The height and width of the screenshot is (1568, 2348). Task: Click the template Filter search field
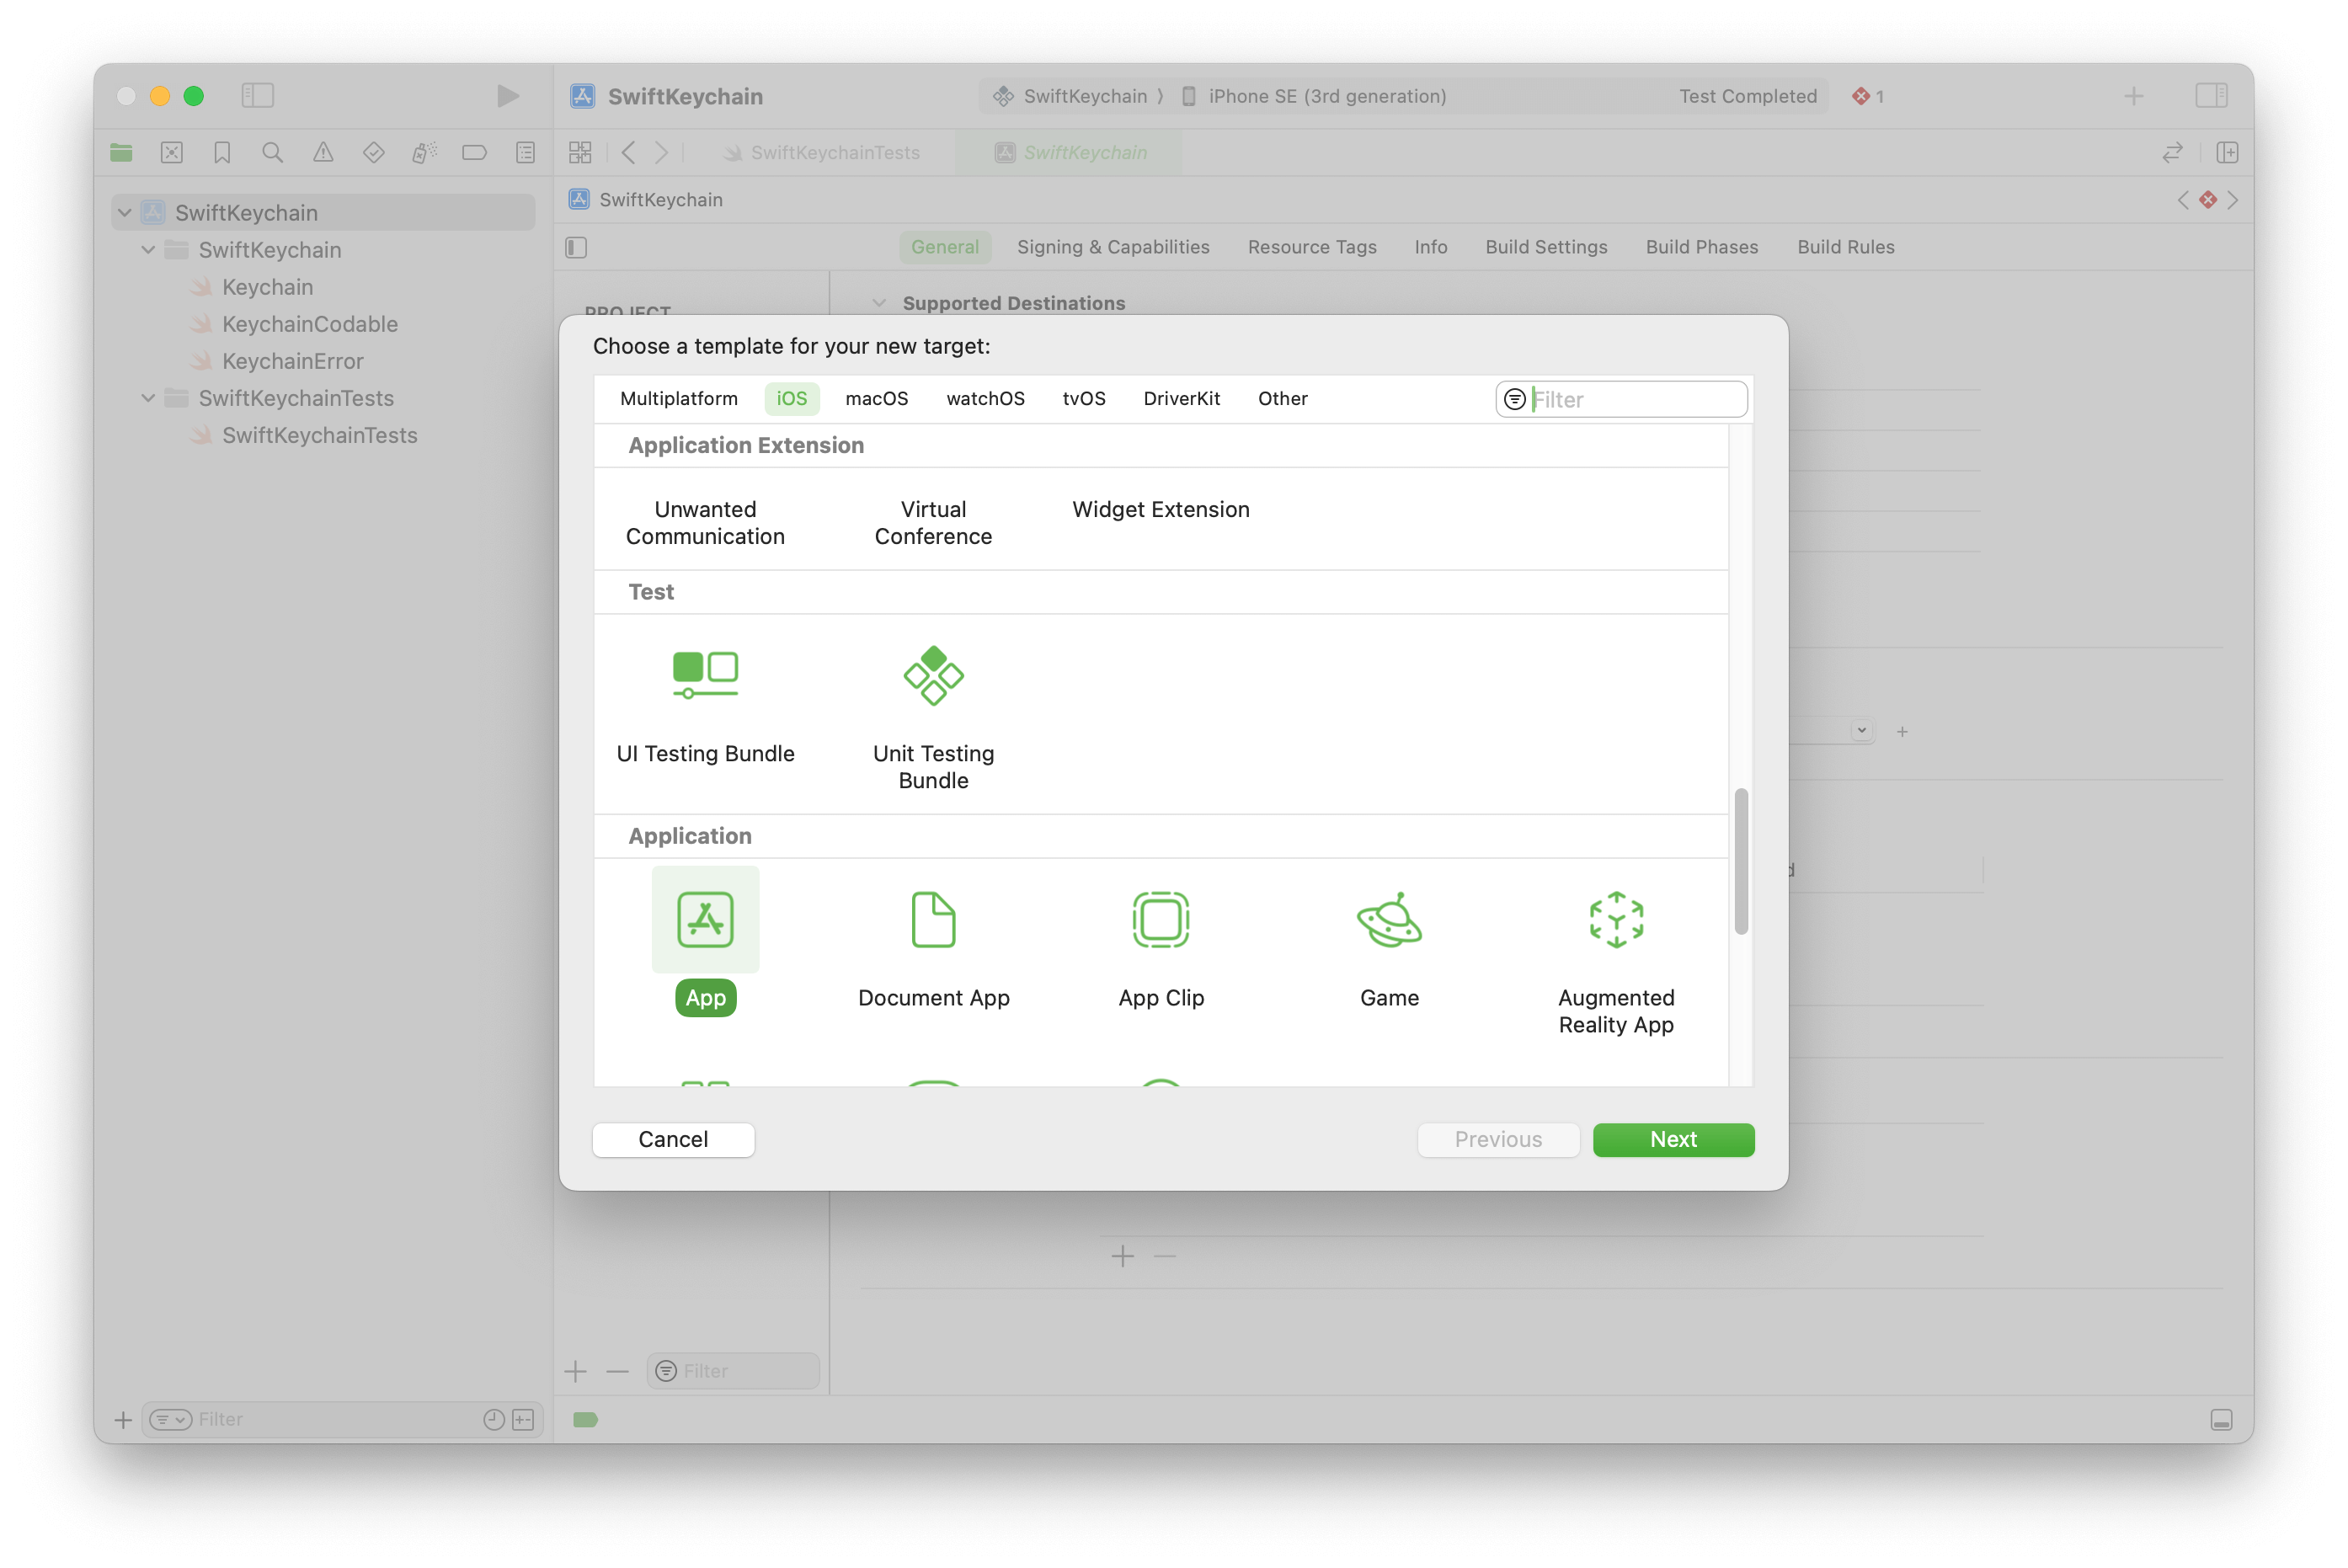tap(1622, 399)
